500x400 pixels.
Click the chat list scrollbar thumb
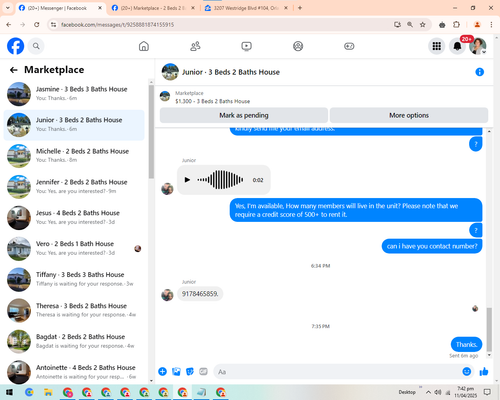click(151, 132)
